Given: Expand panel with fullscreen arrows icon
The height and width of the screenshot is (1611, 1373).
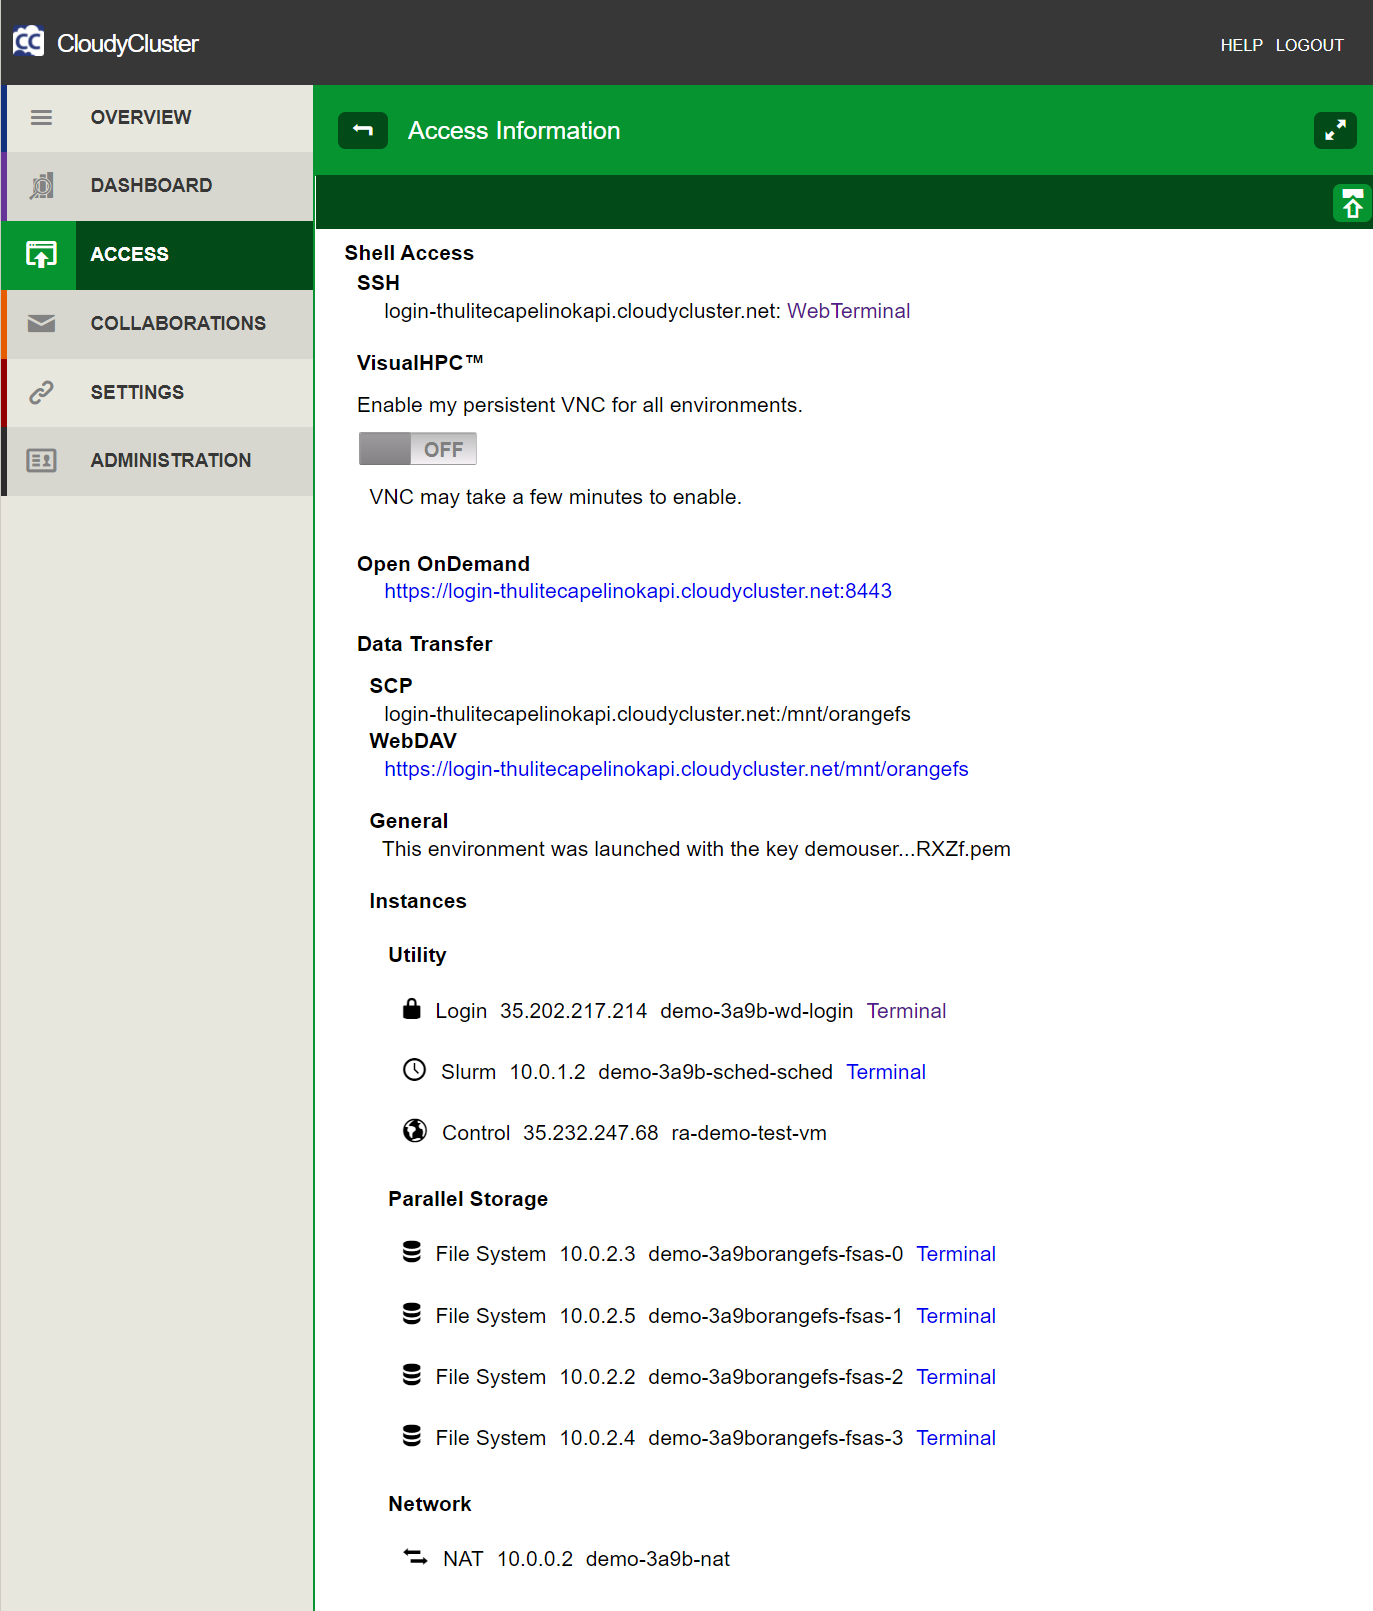Looking at the screenshot, I should (1335, 130).
